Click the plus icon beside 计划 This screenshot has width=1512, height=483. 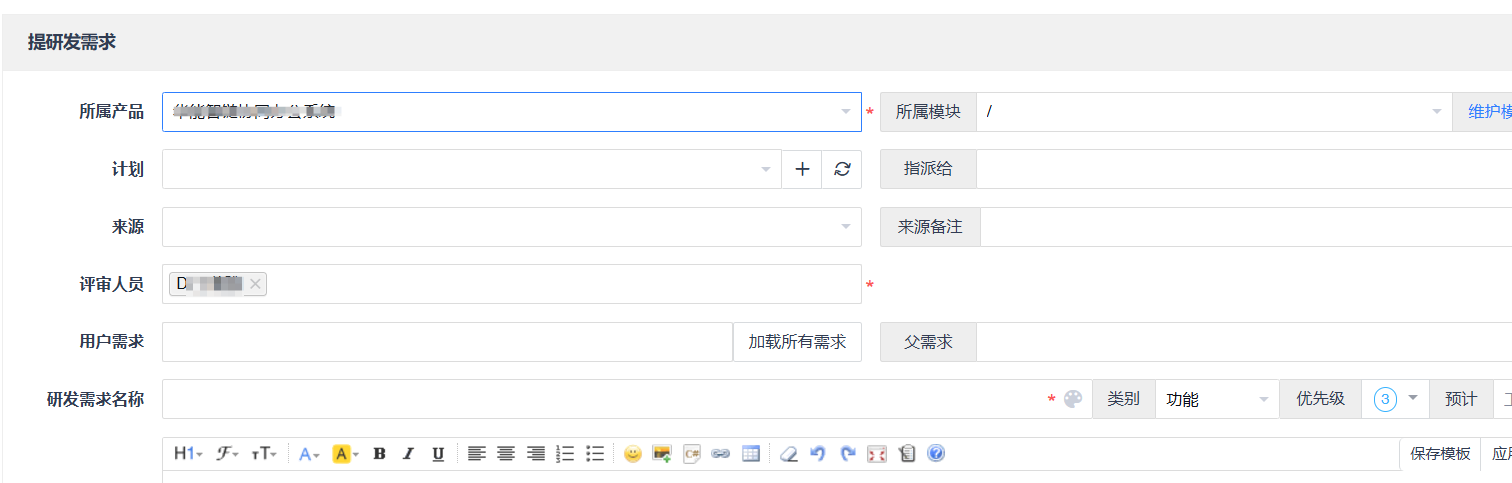click(x=802, y=169)
